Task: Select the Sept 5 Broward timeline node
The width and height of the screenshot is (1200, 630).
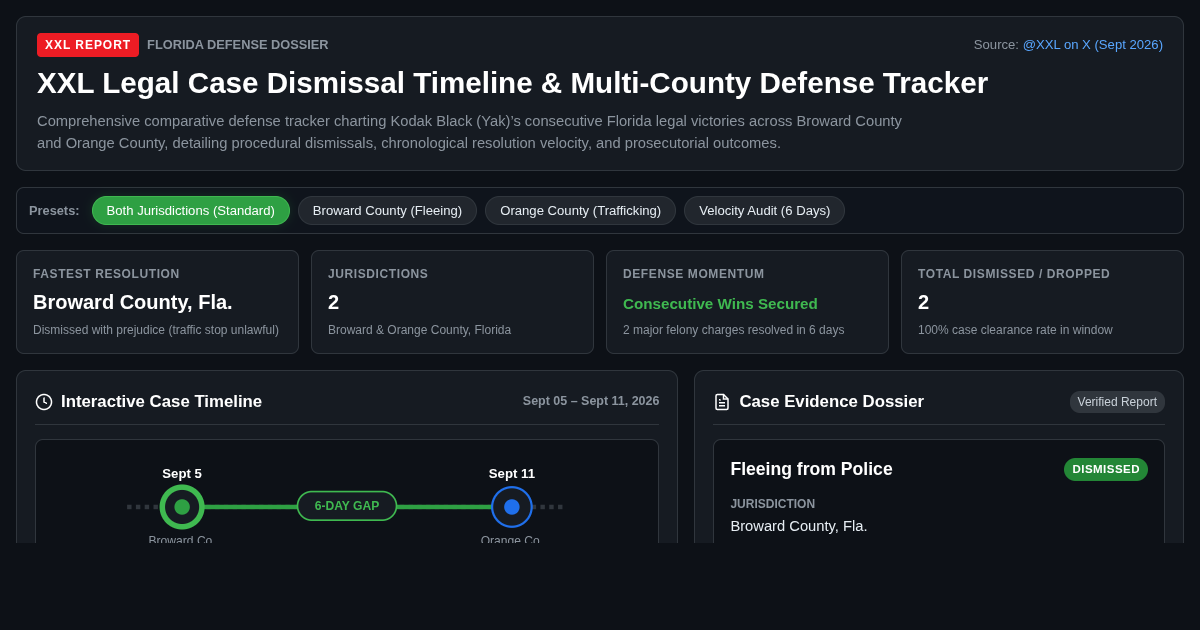Action: point(182,507)
